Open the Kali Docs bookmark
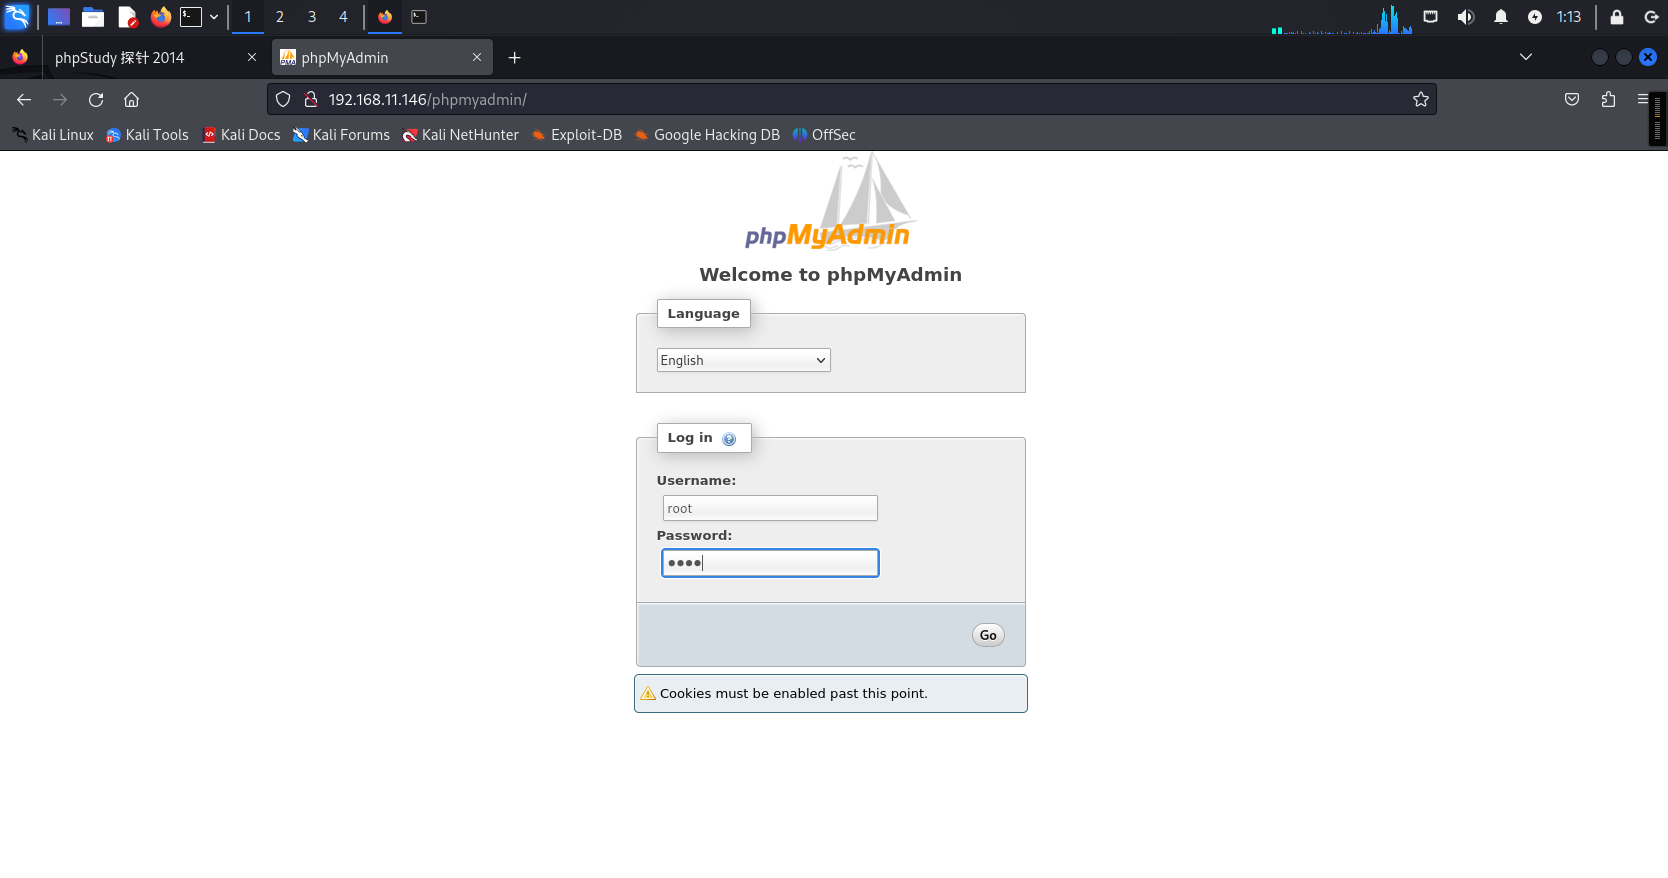This screenshot has width=1668, height=878. pyautogui.click(x=241, y=135)
